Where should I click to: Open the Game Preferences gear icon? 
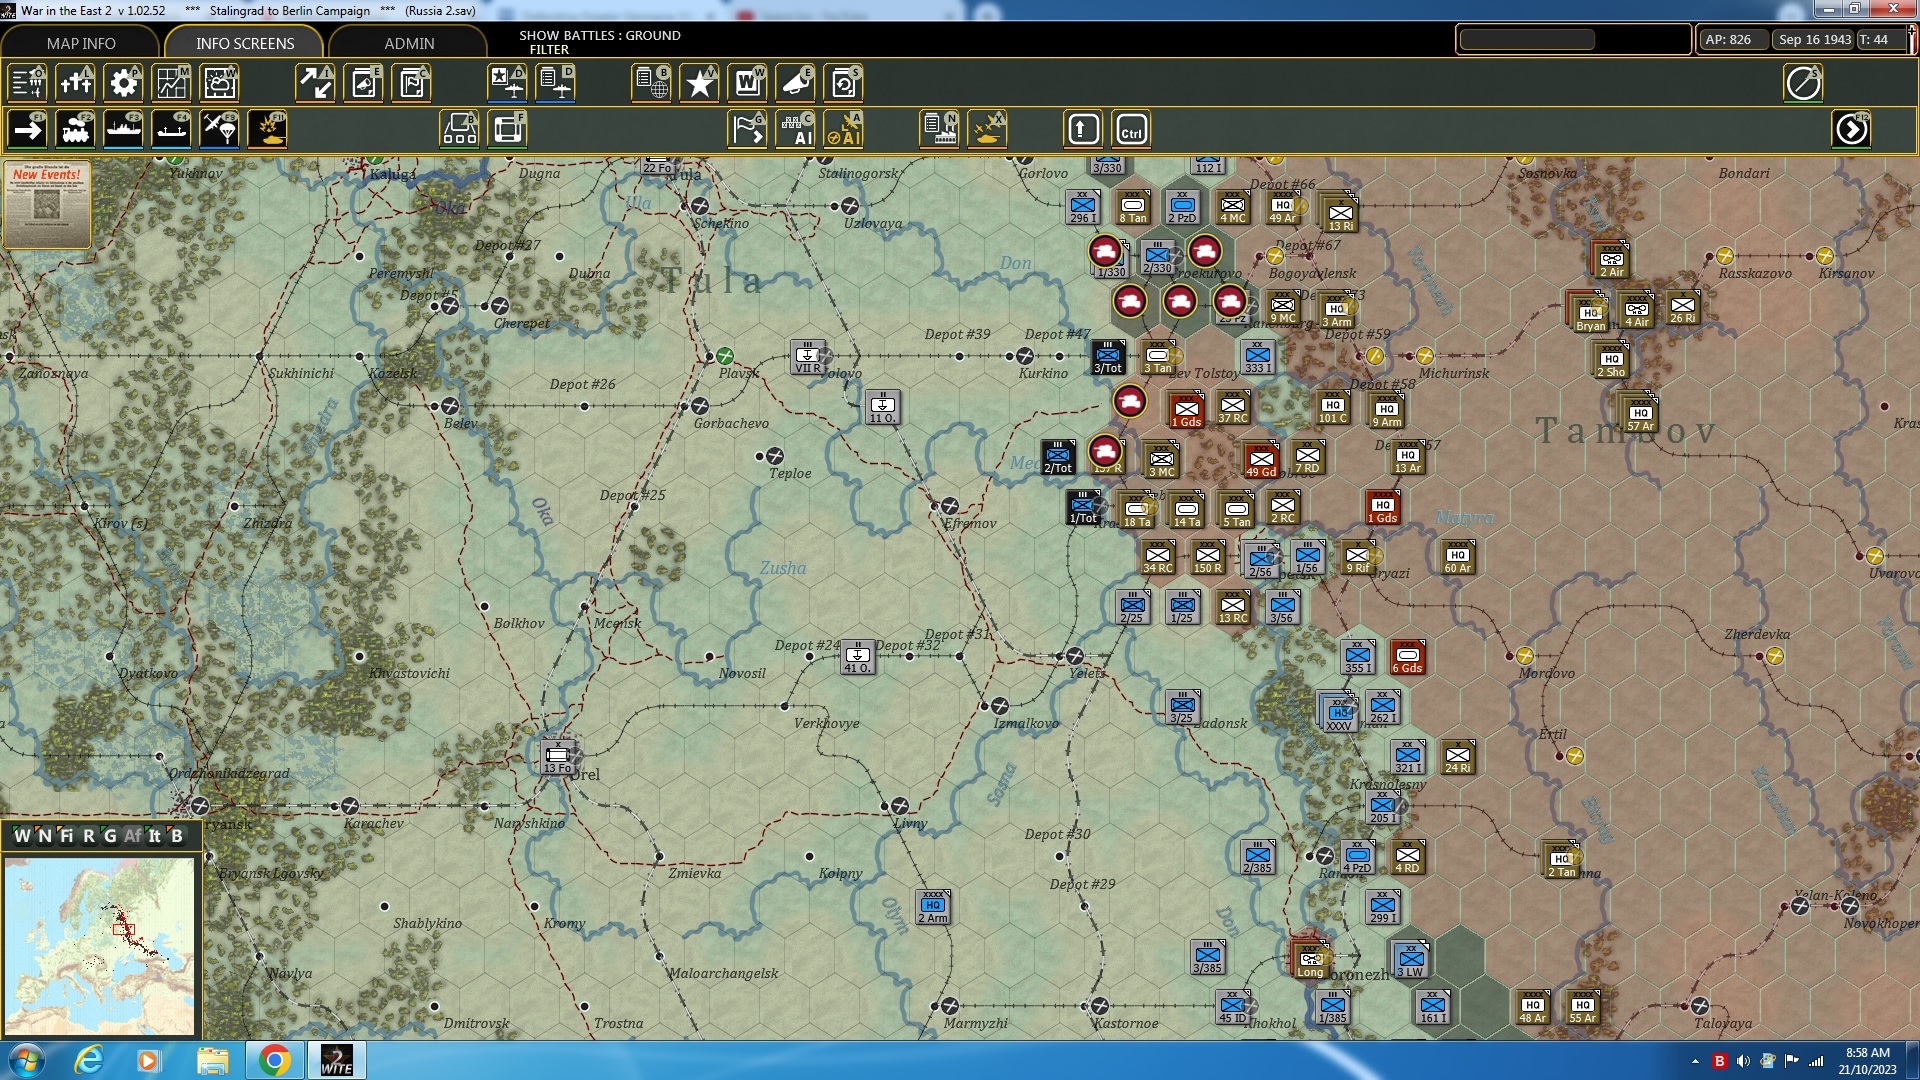(123, 83)
